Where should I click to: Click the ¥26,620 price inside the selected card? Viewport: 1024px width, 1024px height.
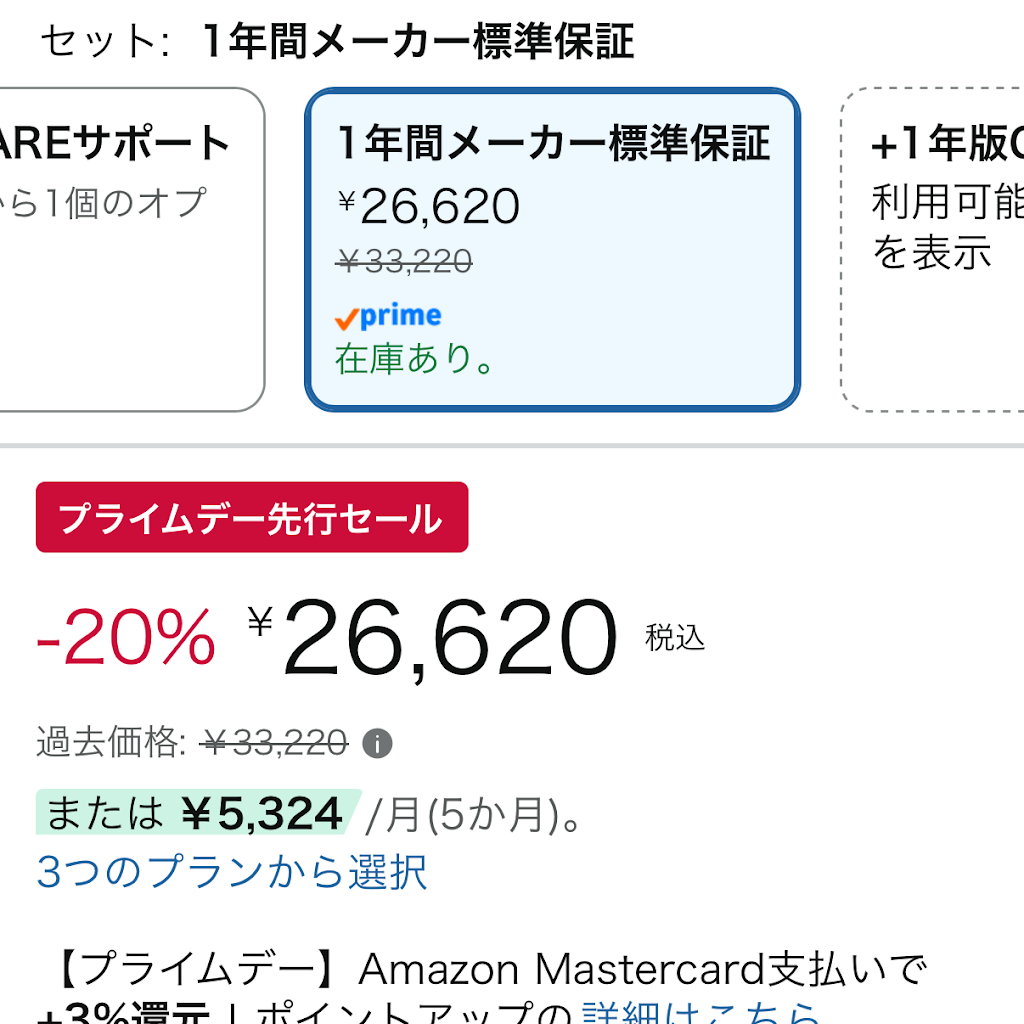(x=428, y=206)
